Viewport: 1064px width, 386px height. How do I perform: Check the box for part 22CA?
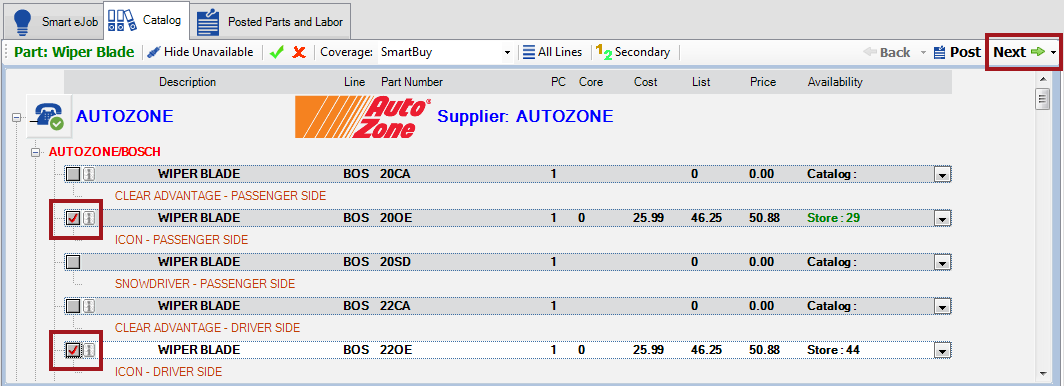[x=73, y=306]
